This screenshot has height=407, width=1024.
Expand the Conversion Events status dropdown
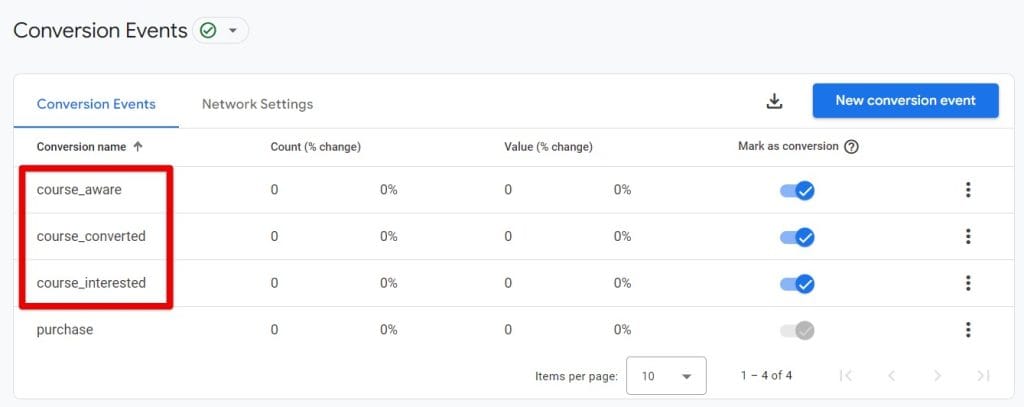coord(221,31)
